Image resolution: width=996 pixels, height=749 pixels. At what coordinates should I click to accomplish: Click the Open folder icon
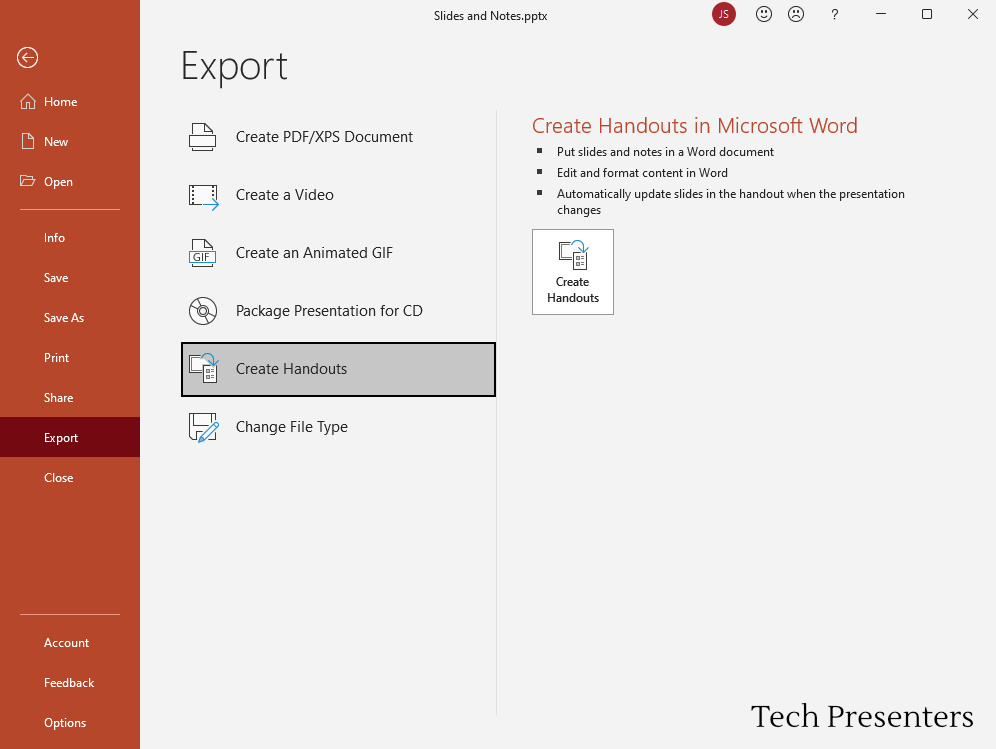click(x=27, y=181)
